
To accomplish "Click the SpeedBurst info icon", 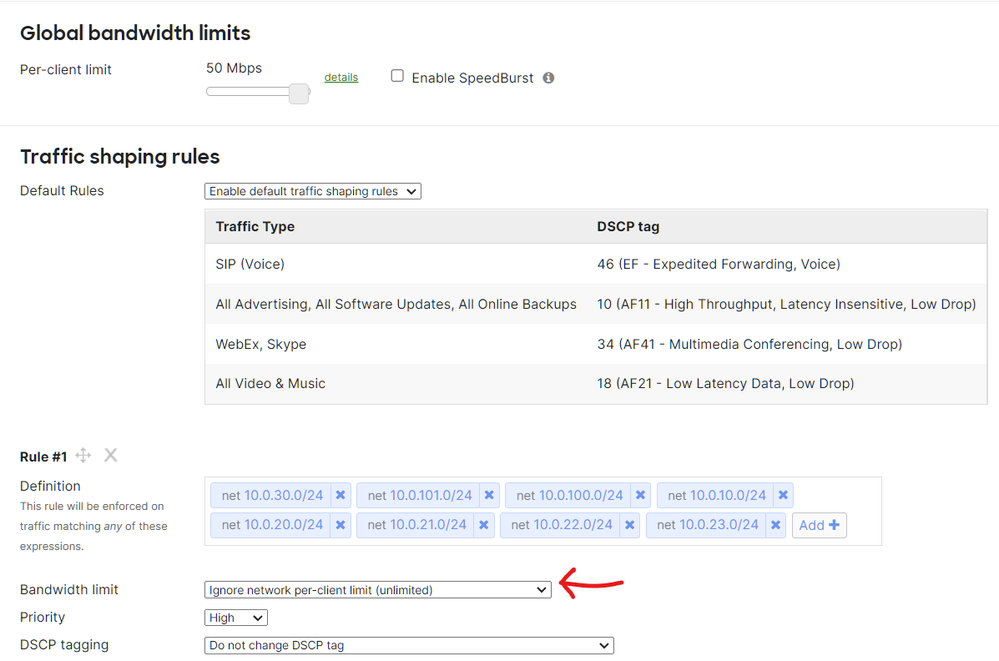I will click(x=548, y=78).
